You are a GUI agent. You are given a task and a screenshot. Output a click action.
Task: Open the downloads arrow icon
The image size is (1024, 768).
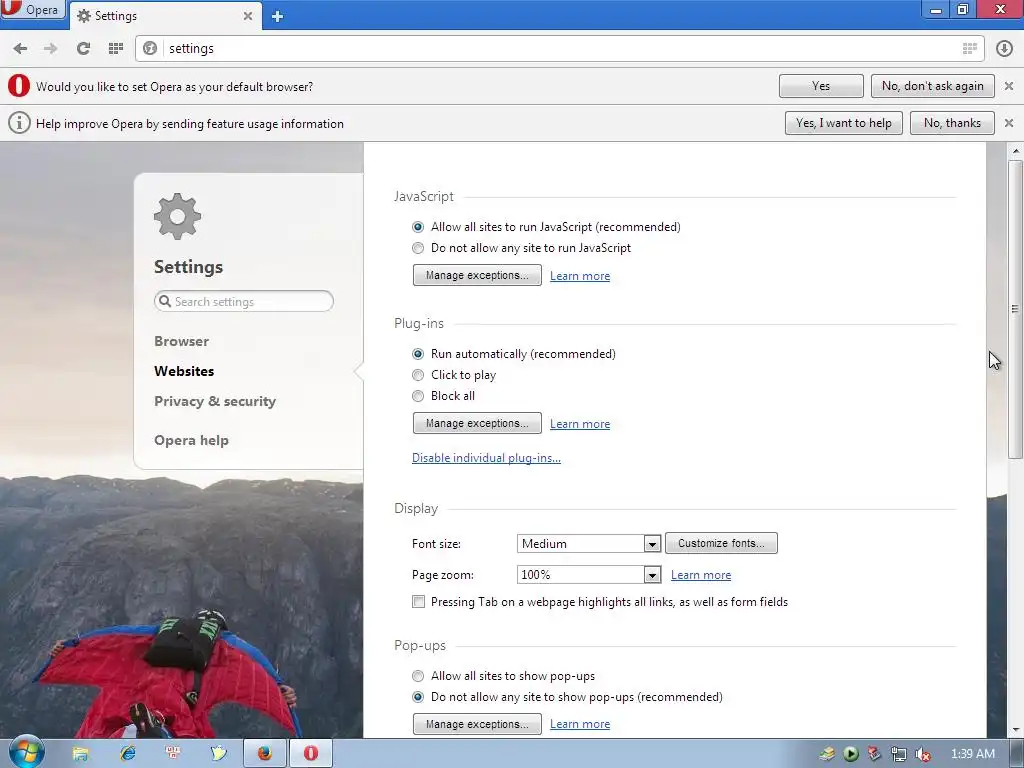(1004, 48)
